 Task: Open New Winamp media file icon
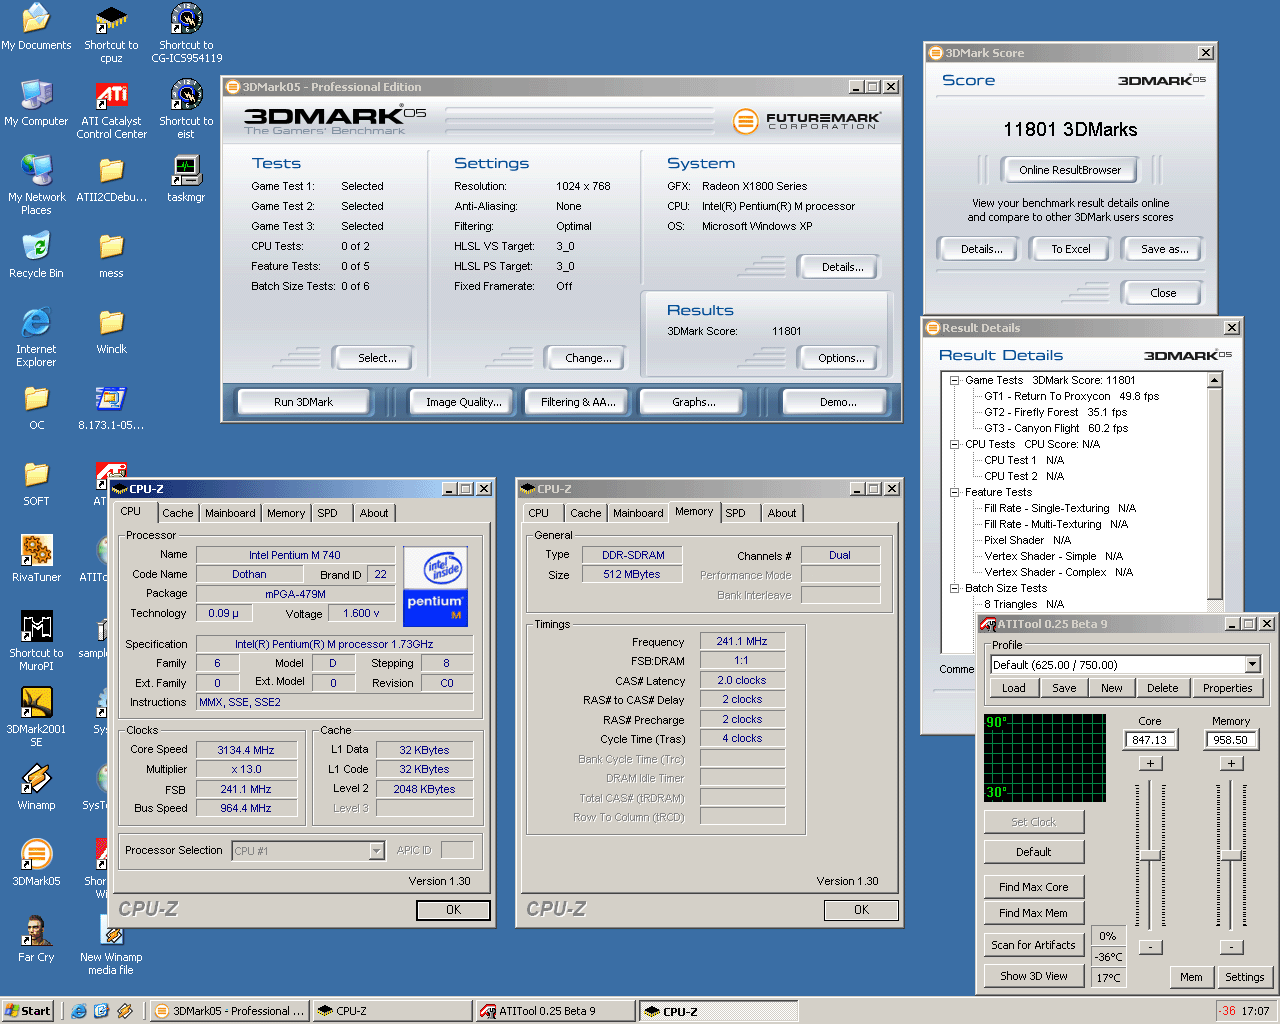tap(111, 945)
